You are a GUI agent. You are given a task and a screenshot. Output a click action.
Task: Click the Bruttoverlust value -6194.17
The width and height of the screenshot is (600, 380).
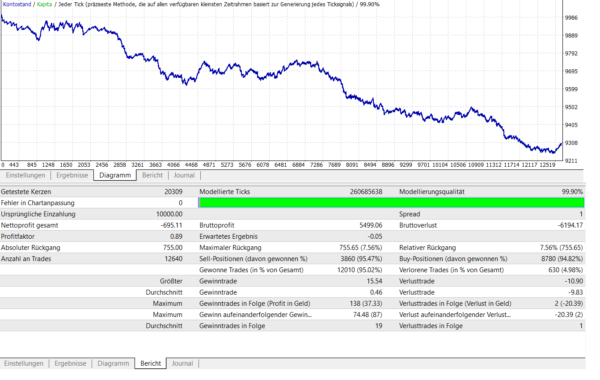point(570,225)
